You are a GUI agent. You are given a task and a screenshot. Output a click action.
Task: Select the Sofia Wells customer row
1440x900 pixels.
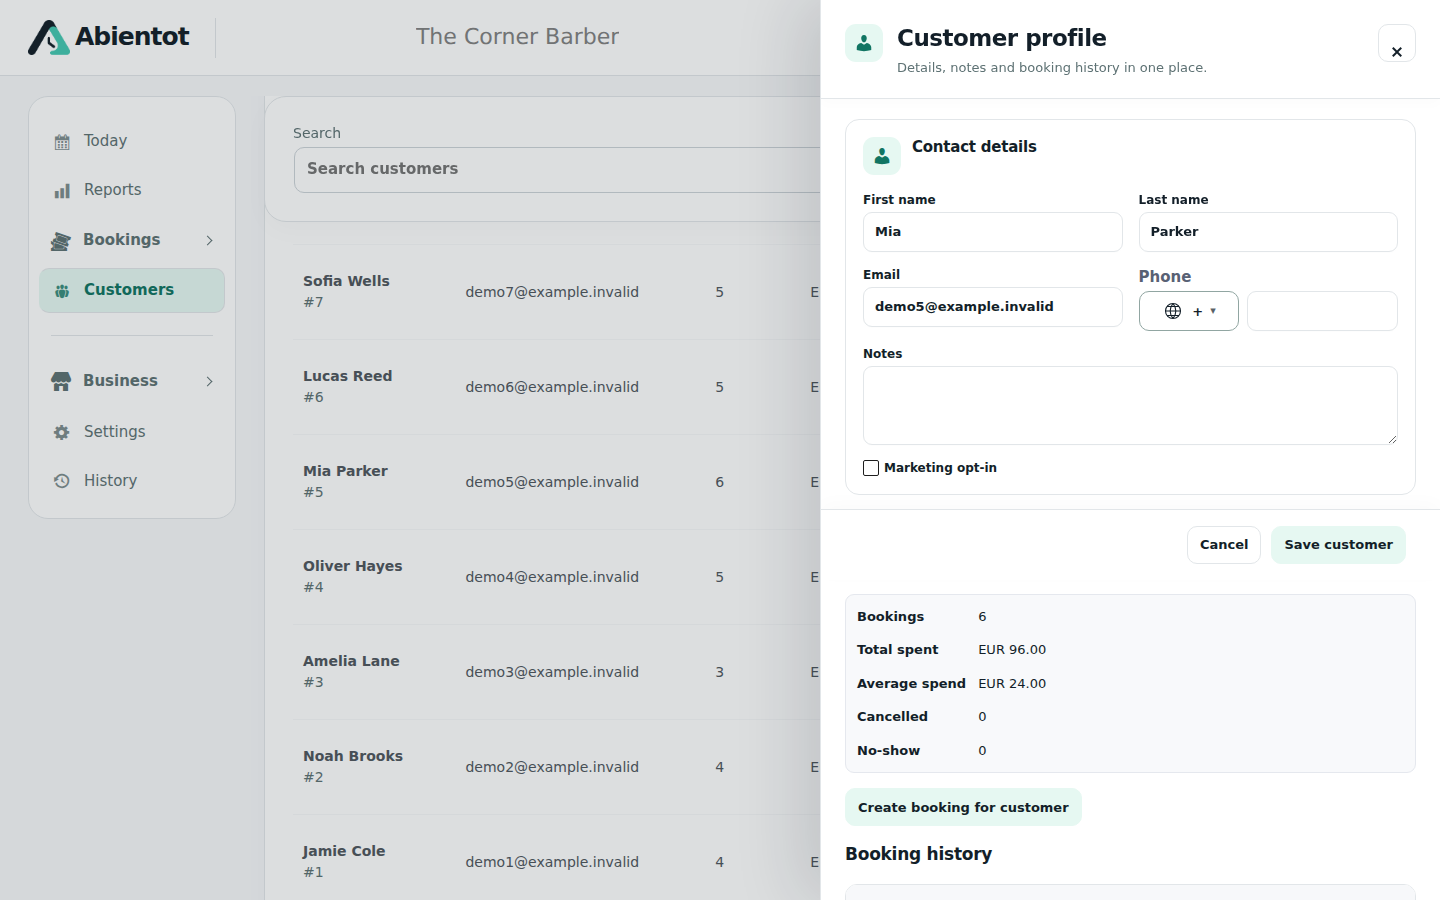coord(557,292)
